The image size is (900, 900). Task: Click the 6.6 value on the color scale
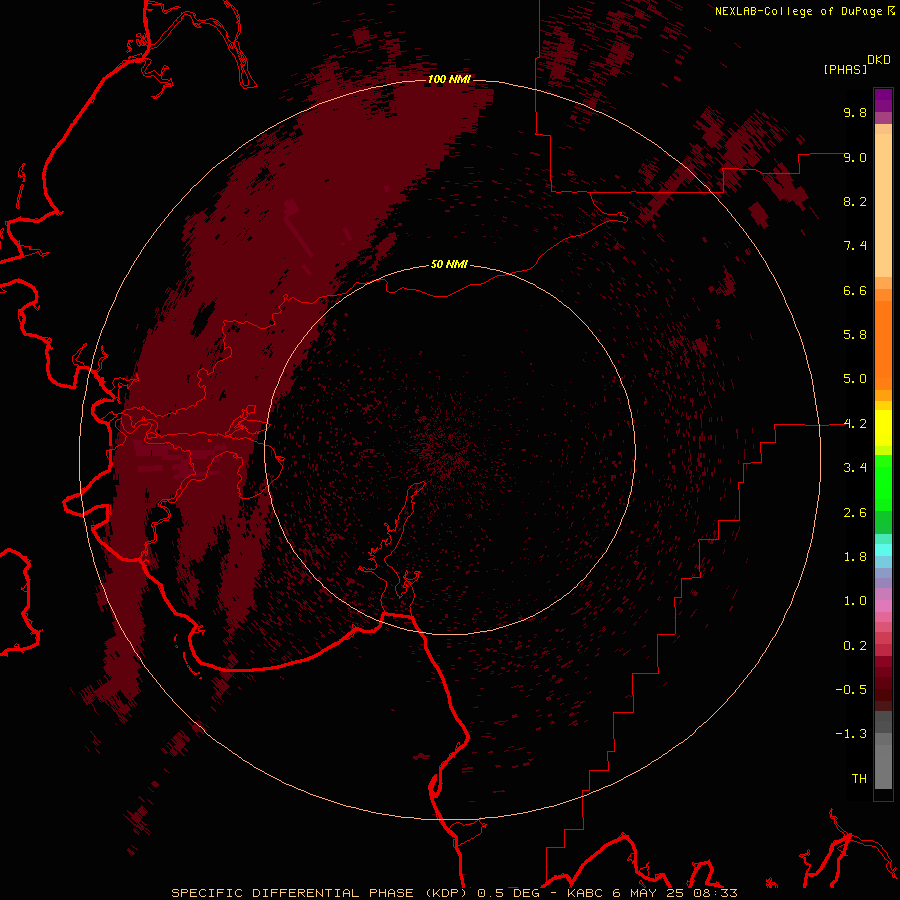pyautogui.click(x=855, y=290)
